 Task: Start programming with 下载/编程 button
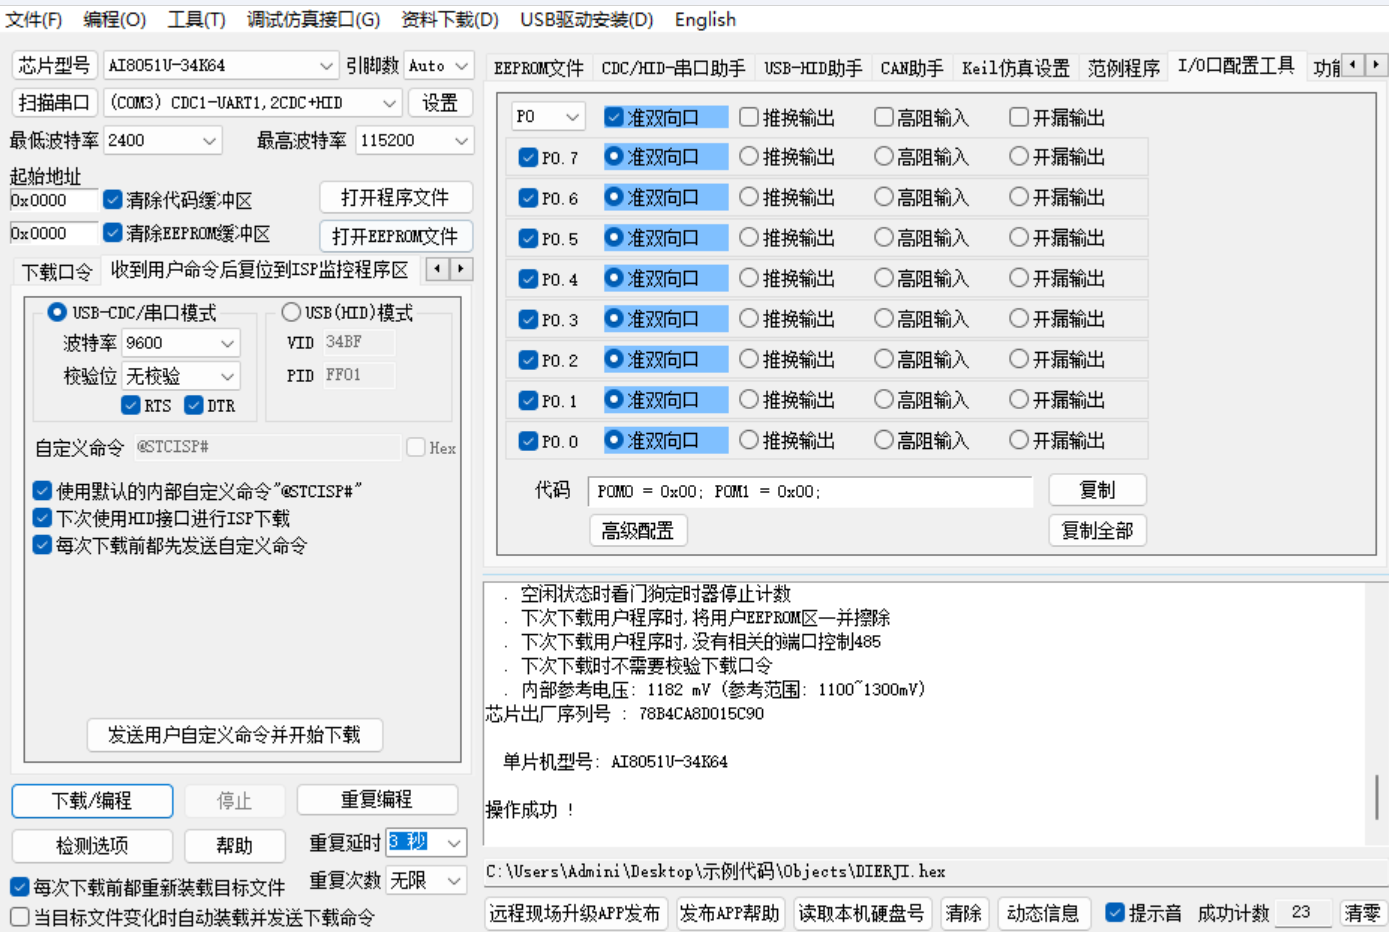point(92,800)
